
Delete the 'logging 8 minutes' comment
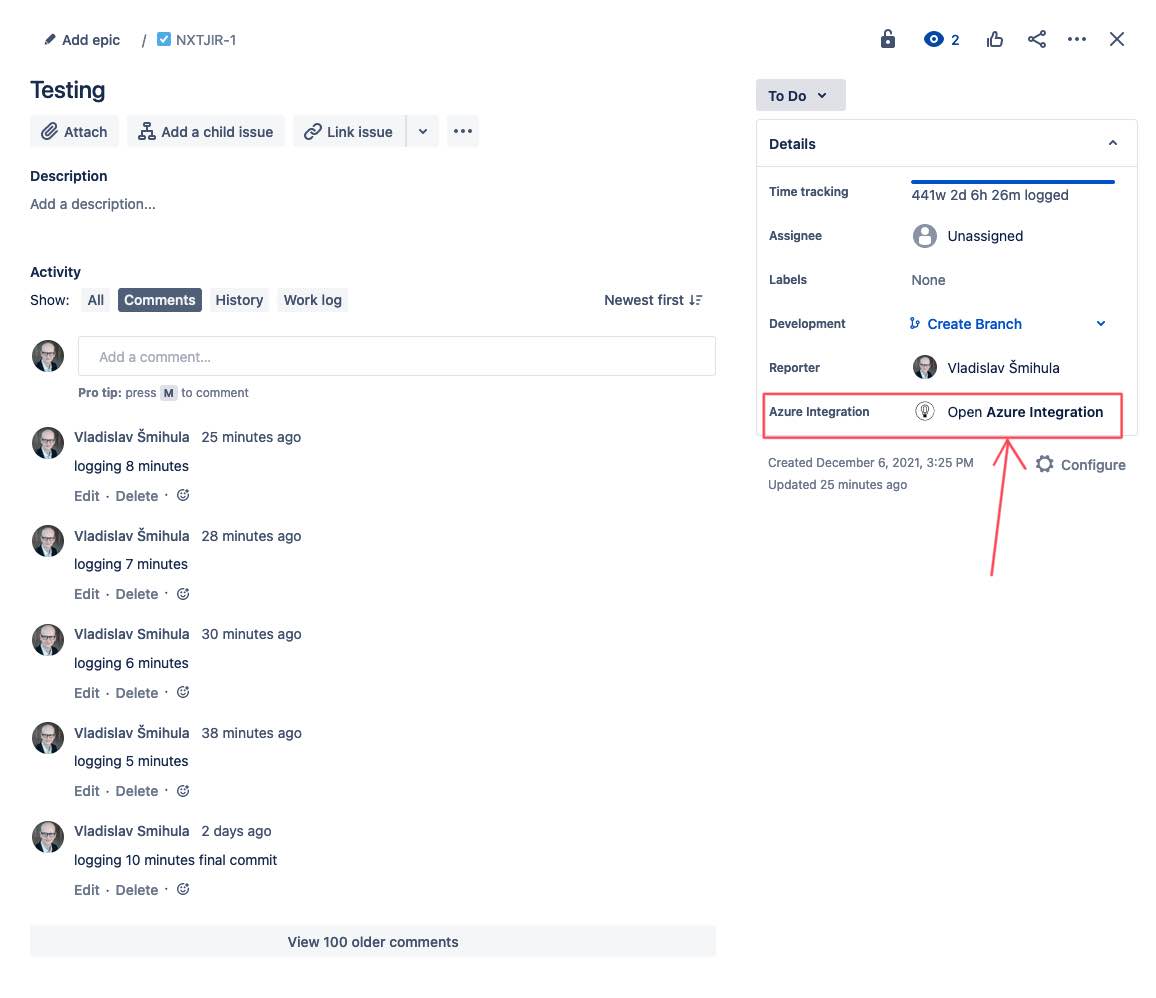click(x=136, y=496)
